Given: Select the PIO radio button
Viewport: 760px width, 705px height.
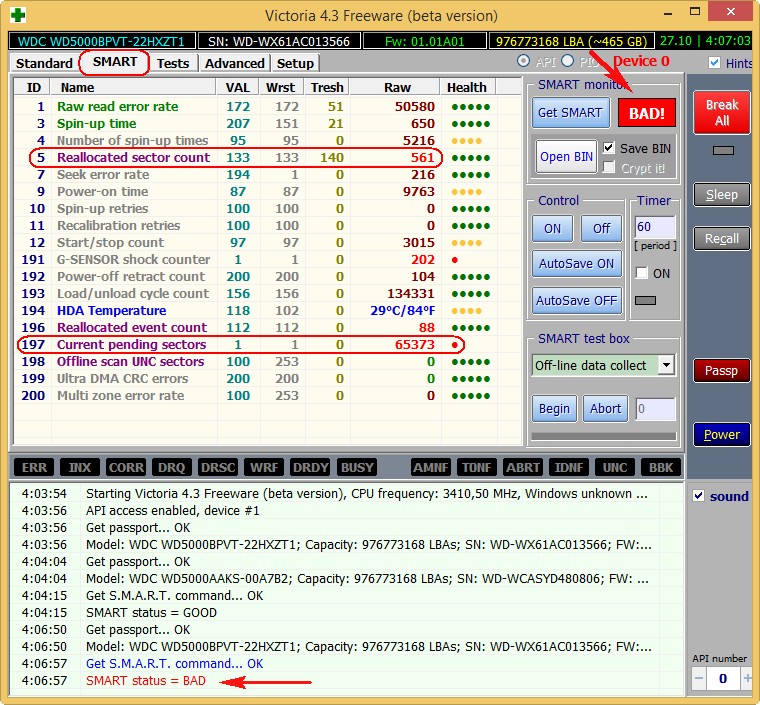Looking at the screenshot, I should pos(568,61).
